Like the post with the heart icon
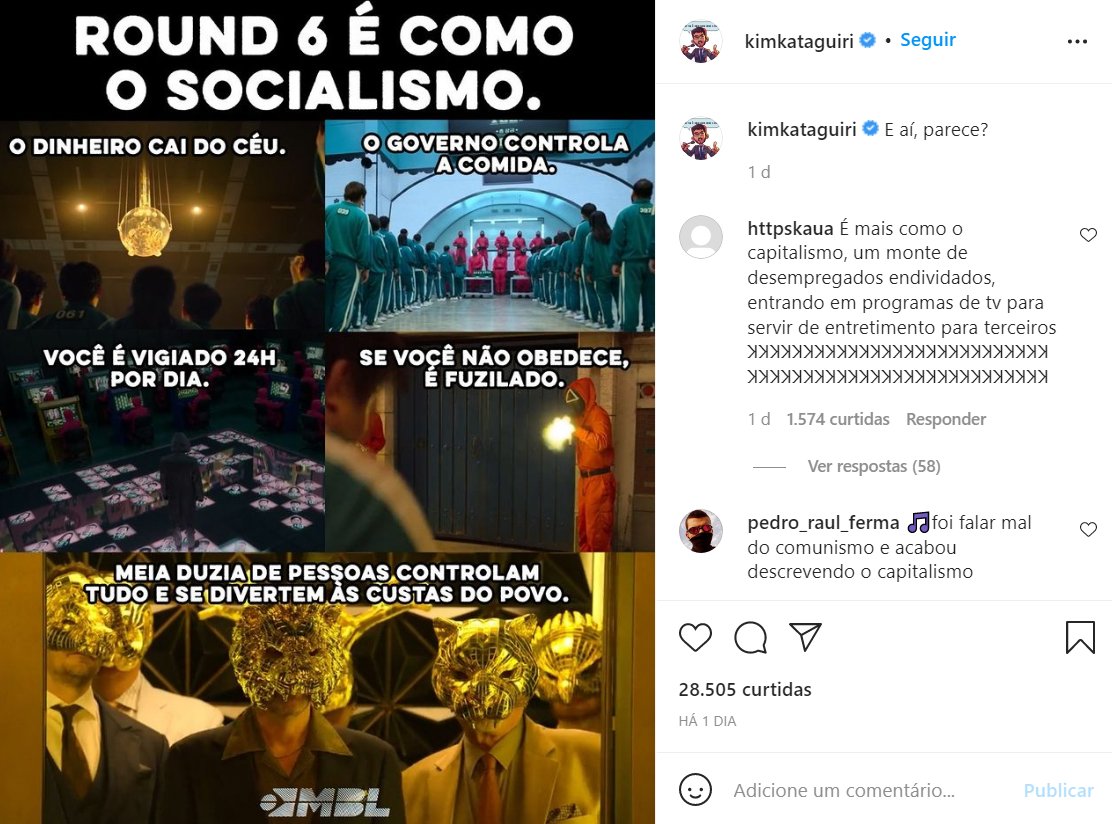The image size is (1112, 824). point(695,637)
